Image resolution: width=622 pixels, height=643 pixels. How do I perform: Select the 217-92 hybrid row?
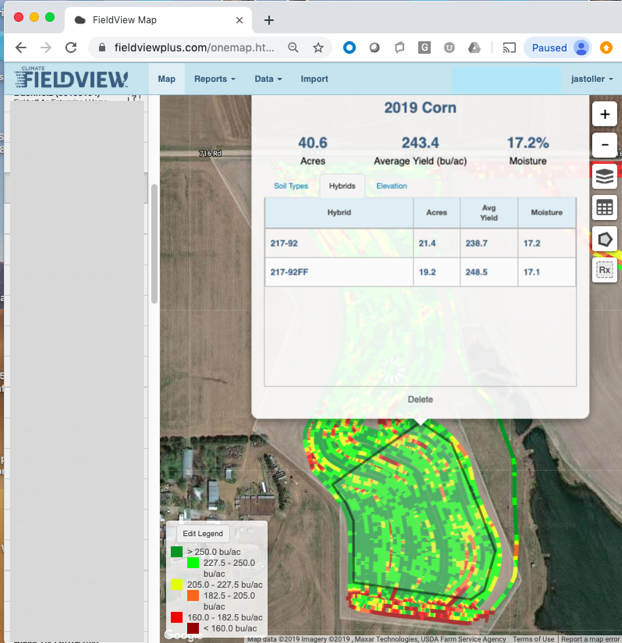pyautogui.click(x=420, y=243)
